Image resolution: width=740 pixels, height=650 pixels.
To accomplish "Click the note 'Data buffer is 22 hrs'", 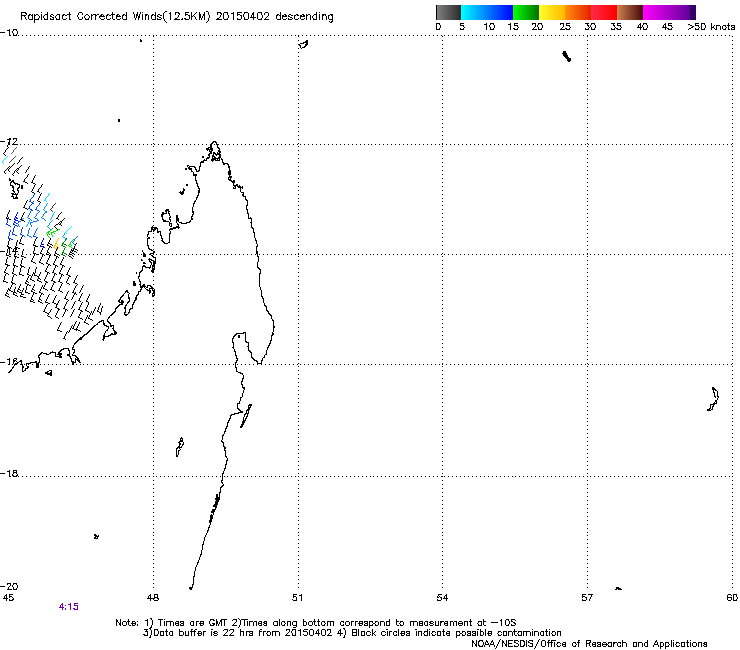I will (x=203, y=633).
